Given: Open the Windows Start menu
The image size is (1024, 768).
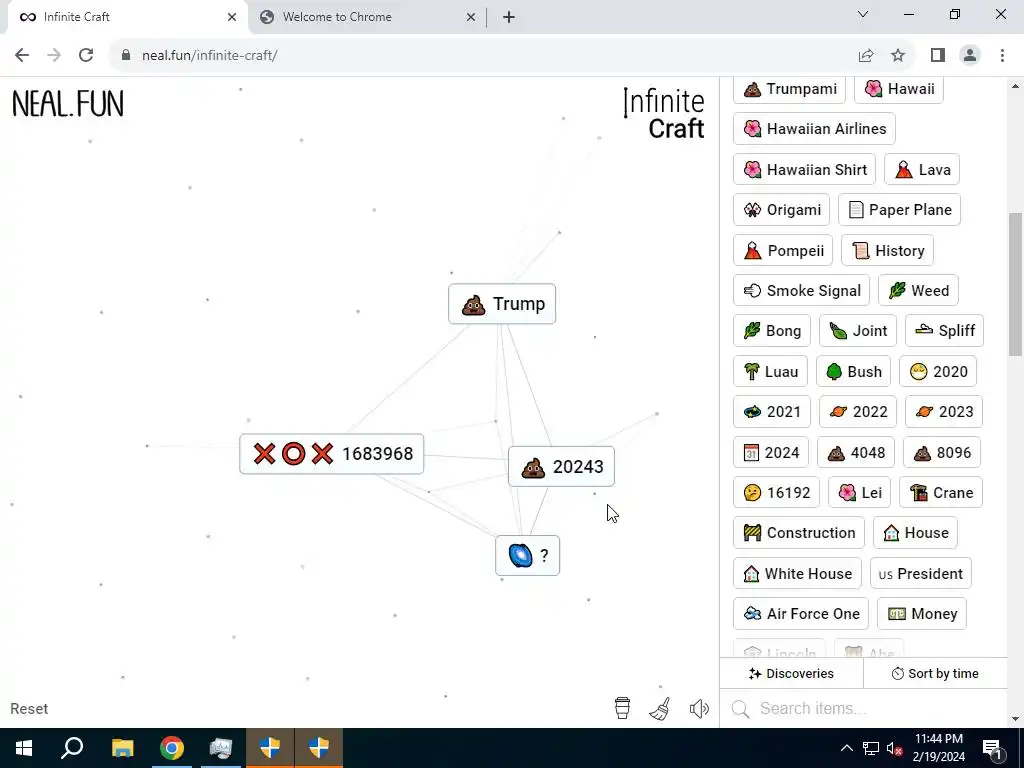Looking at the screenshot, I should coord(24,748).
